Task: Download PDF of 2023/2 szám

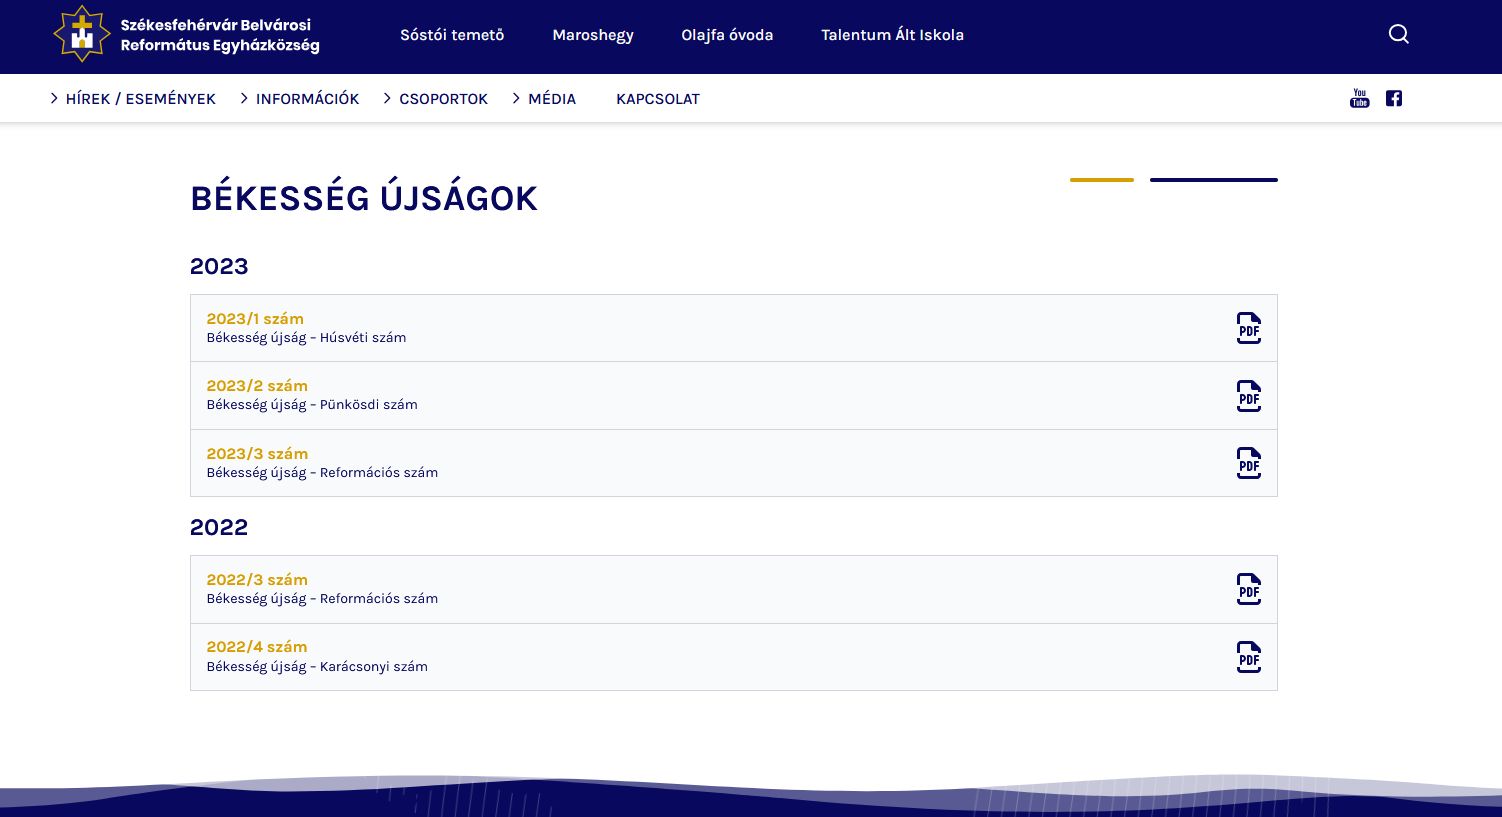Action: click(1249, 396)
